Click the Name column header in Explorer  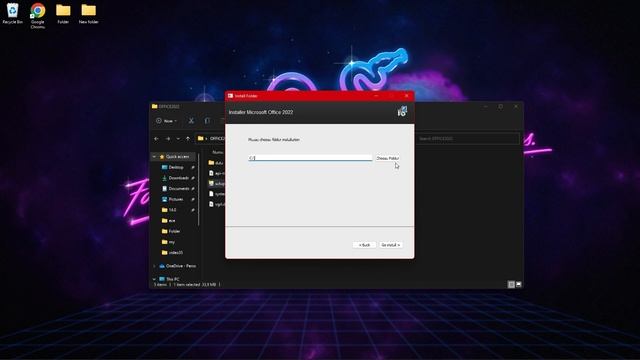(x=218, y=152)
